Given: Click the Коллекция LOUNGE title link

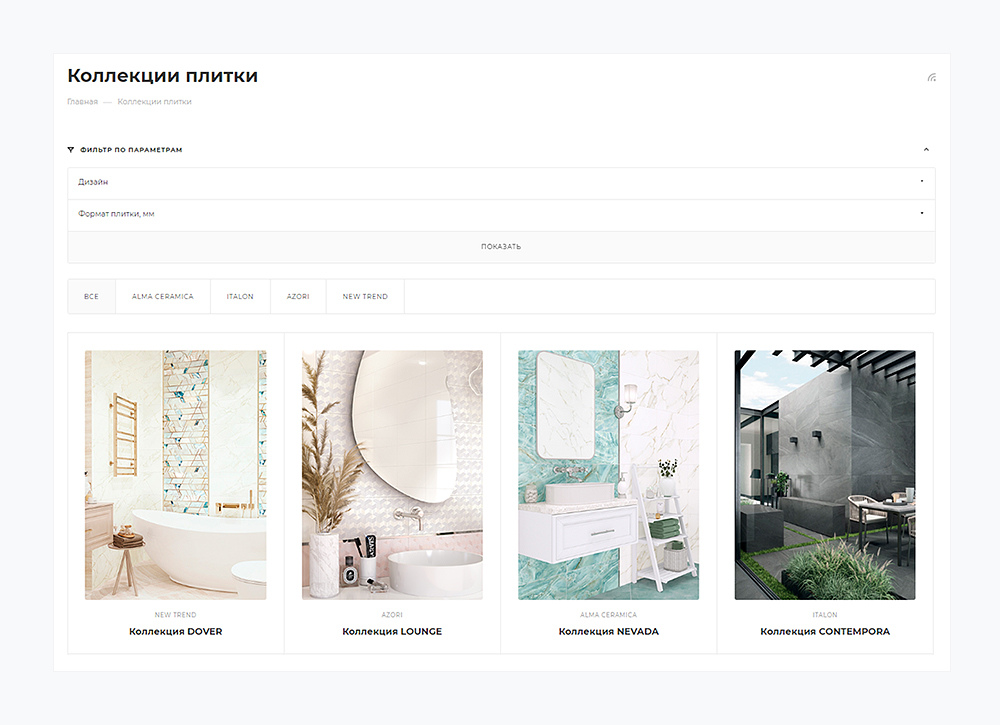Looking at the screenshot, I should click(392, 632).
